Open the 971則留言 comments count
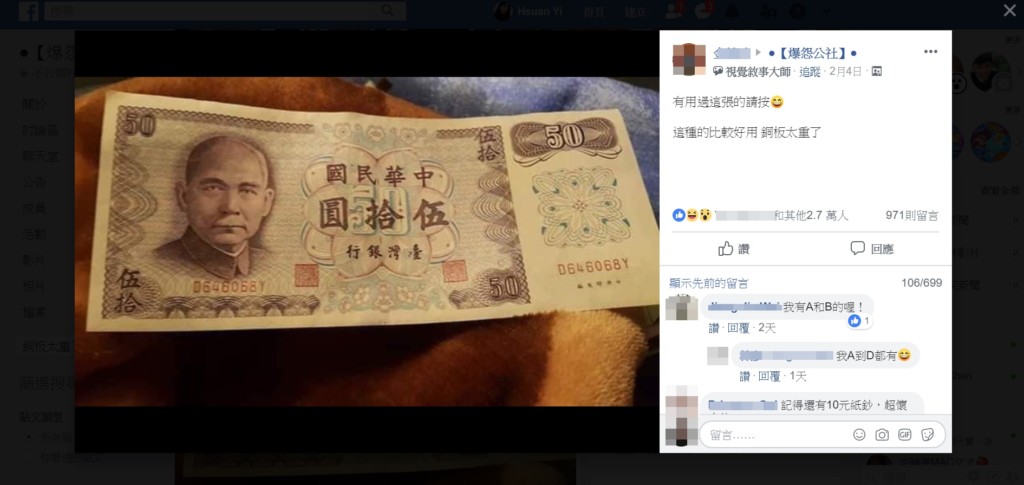The image size is (1024, 485). (912, 215)
